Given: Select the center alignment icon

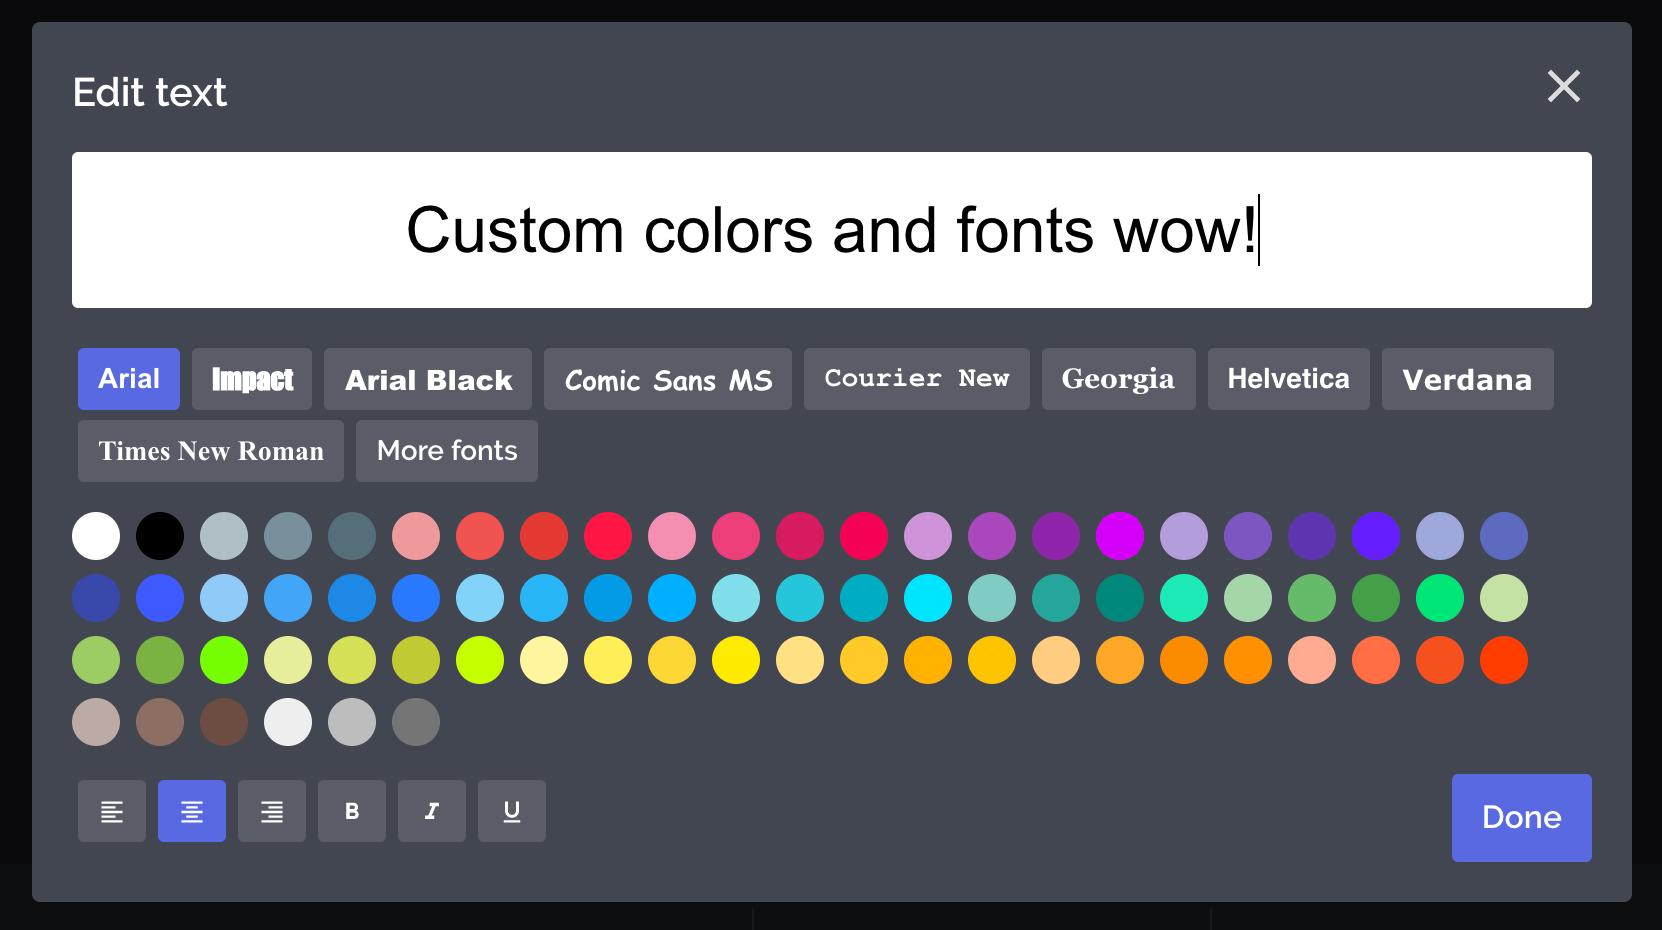Looking at the screenshot, I should tap(192, 811).
